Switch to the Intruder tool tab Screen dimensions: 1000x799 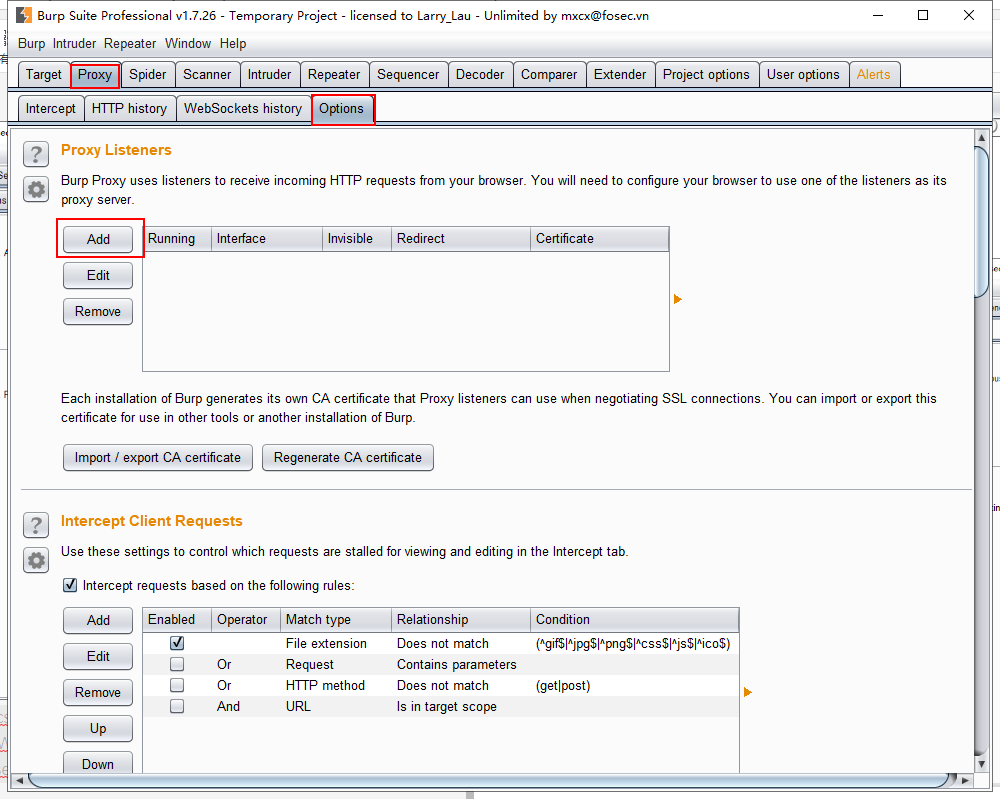point(269,75)
